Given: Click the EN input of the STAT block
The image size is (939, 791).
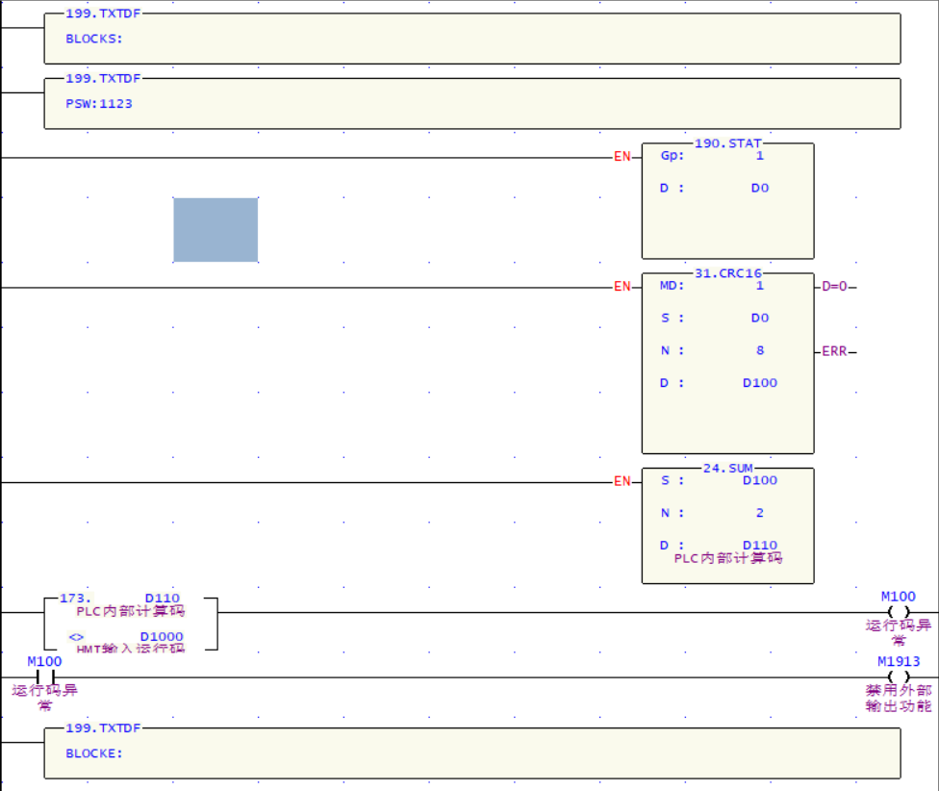Looking at the screenshot, I should click(622, 157).
